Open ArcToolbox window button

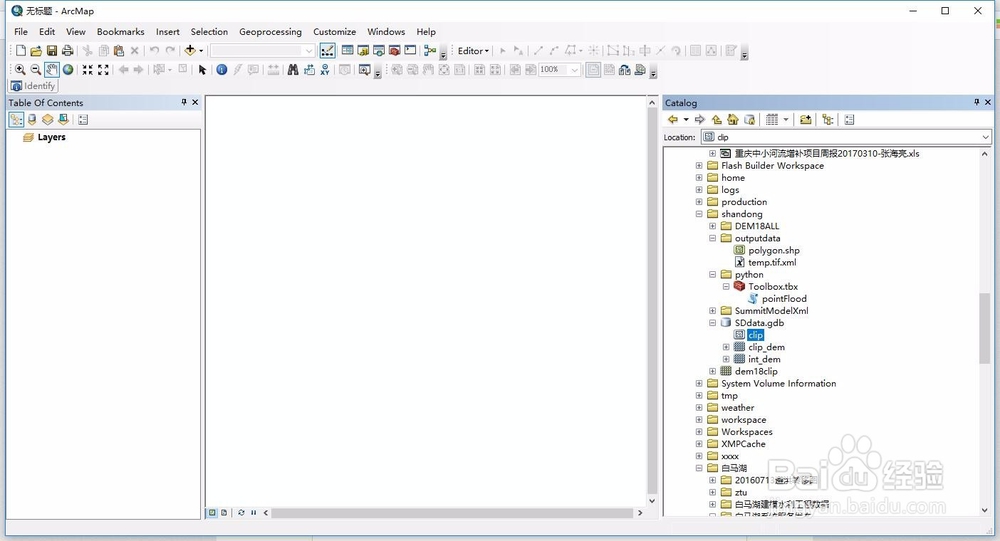pos(394,50)
